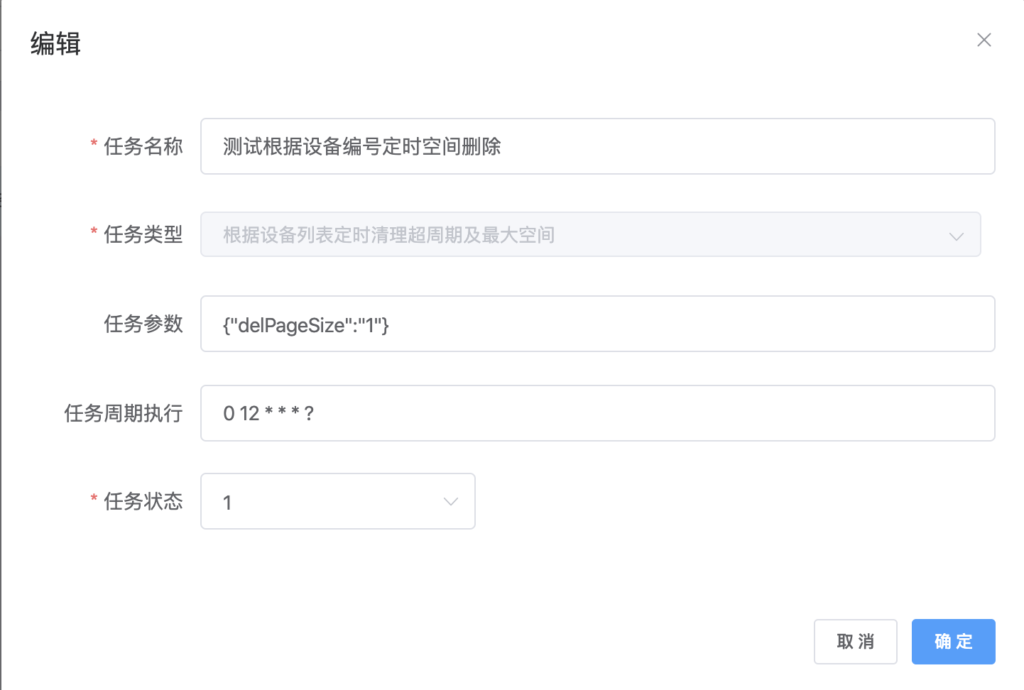1024x690 pixels.
Task: Expand the 任务状态 dropdown showing 1
Action: (x=337, y=501)
